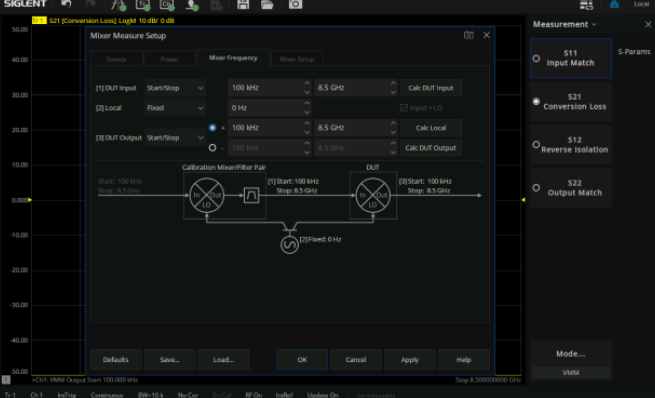
Task: Click the blue network status icon
Action: [614, 5]
